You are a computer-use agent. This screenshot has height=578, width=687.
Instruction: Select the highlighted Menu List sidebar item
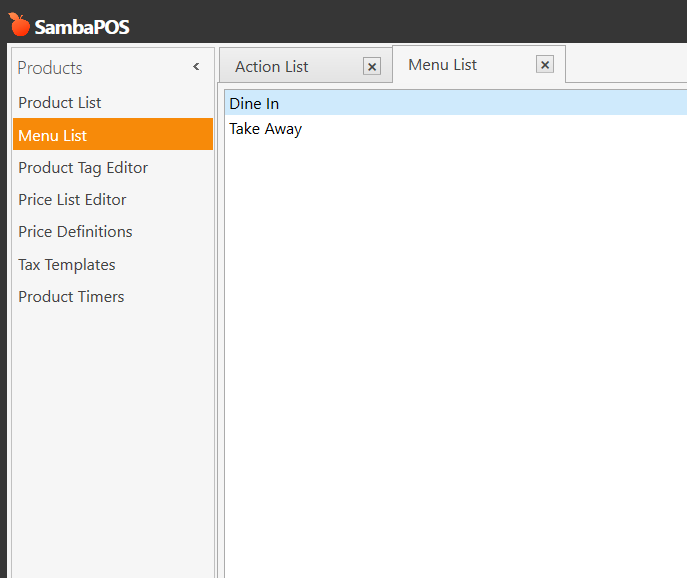tap(53, 135)
